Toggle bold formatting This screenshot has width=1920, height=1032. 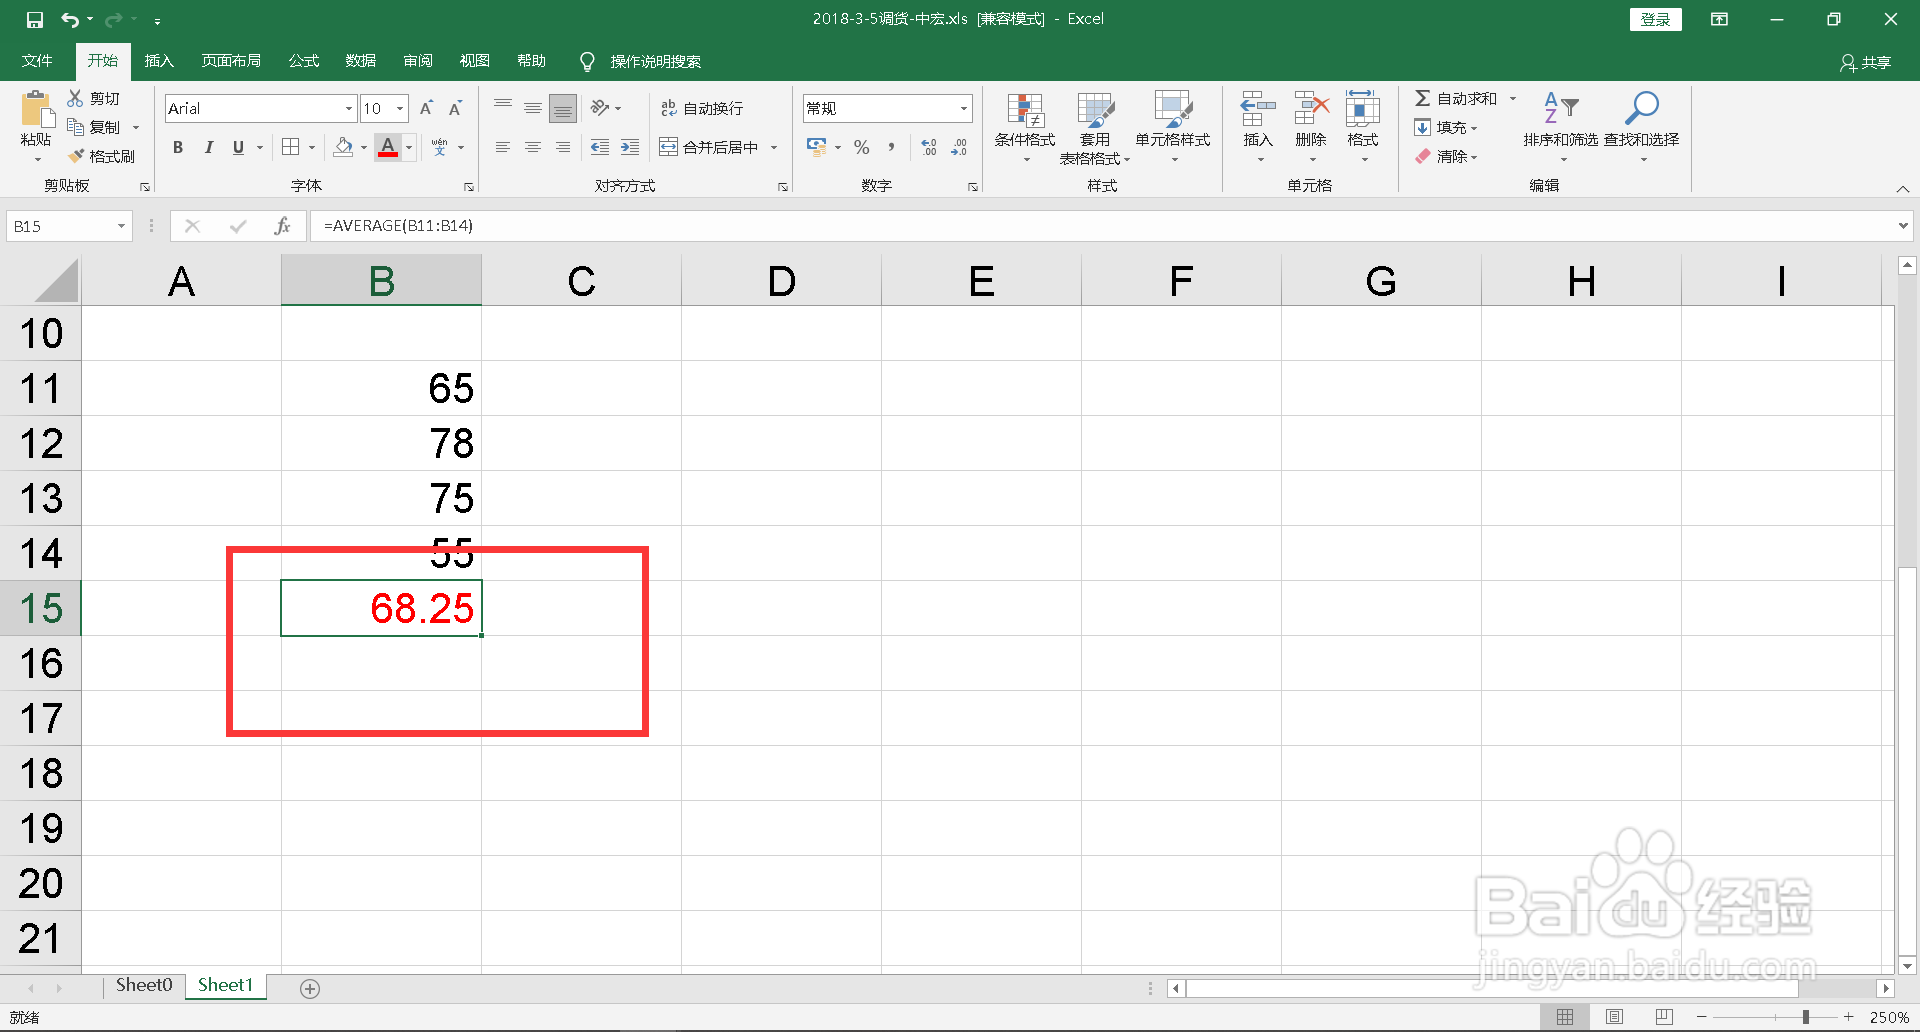(178, 147)
